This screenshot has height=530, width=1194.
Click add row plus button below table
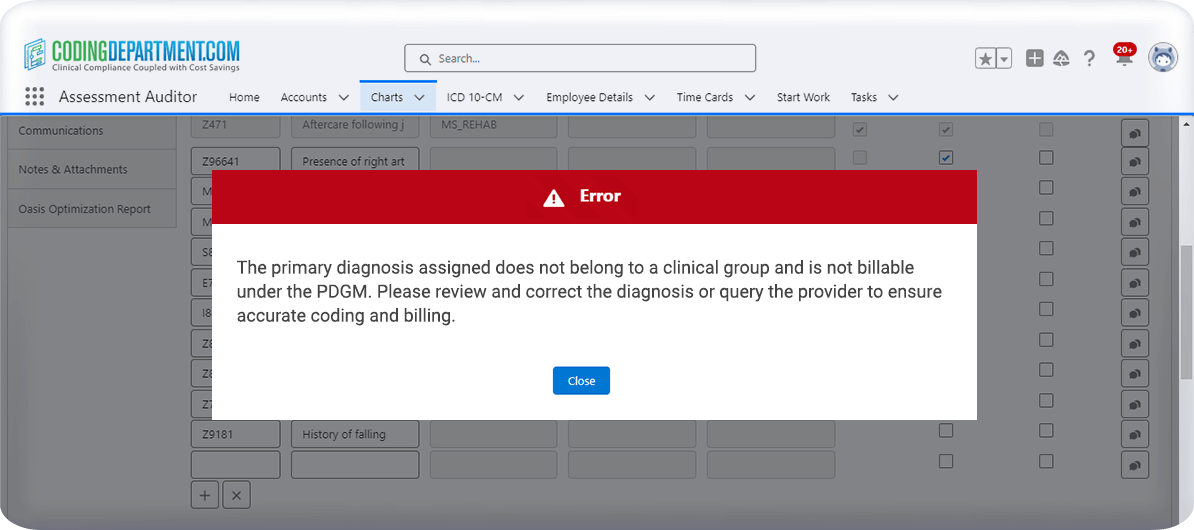tap(205, 495)
